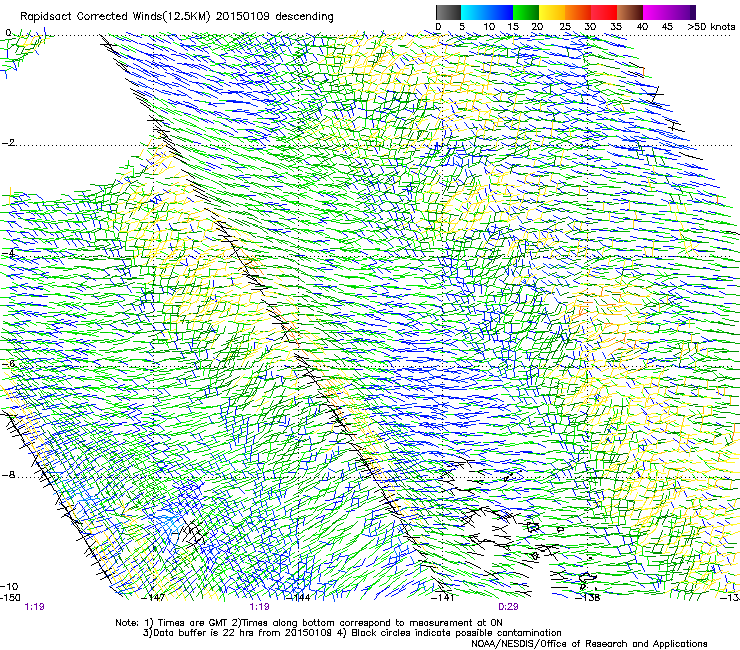Click the yellow 20-25 knots color segment
This screenshot has width=740, height=650.
[552, 12]
